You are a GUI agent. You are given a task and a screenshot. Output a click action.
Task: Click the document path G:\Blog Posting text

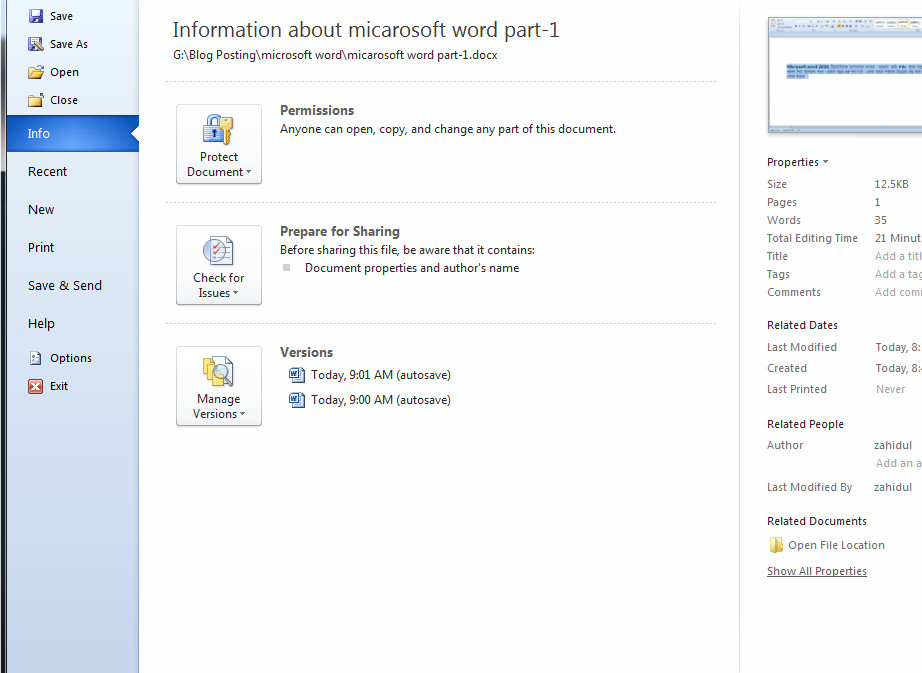[x=335, y=55]
